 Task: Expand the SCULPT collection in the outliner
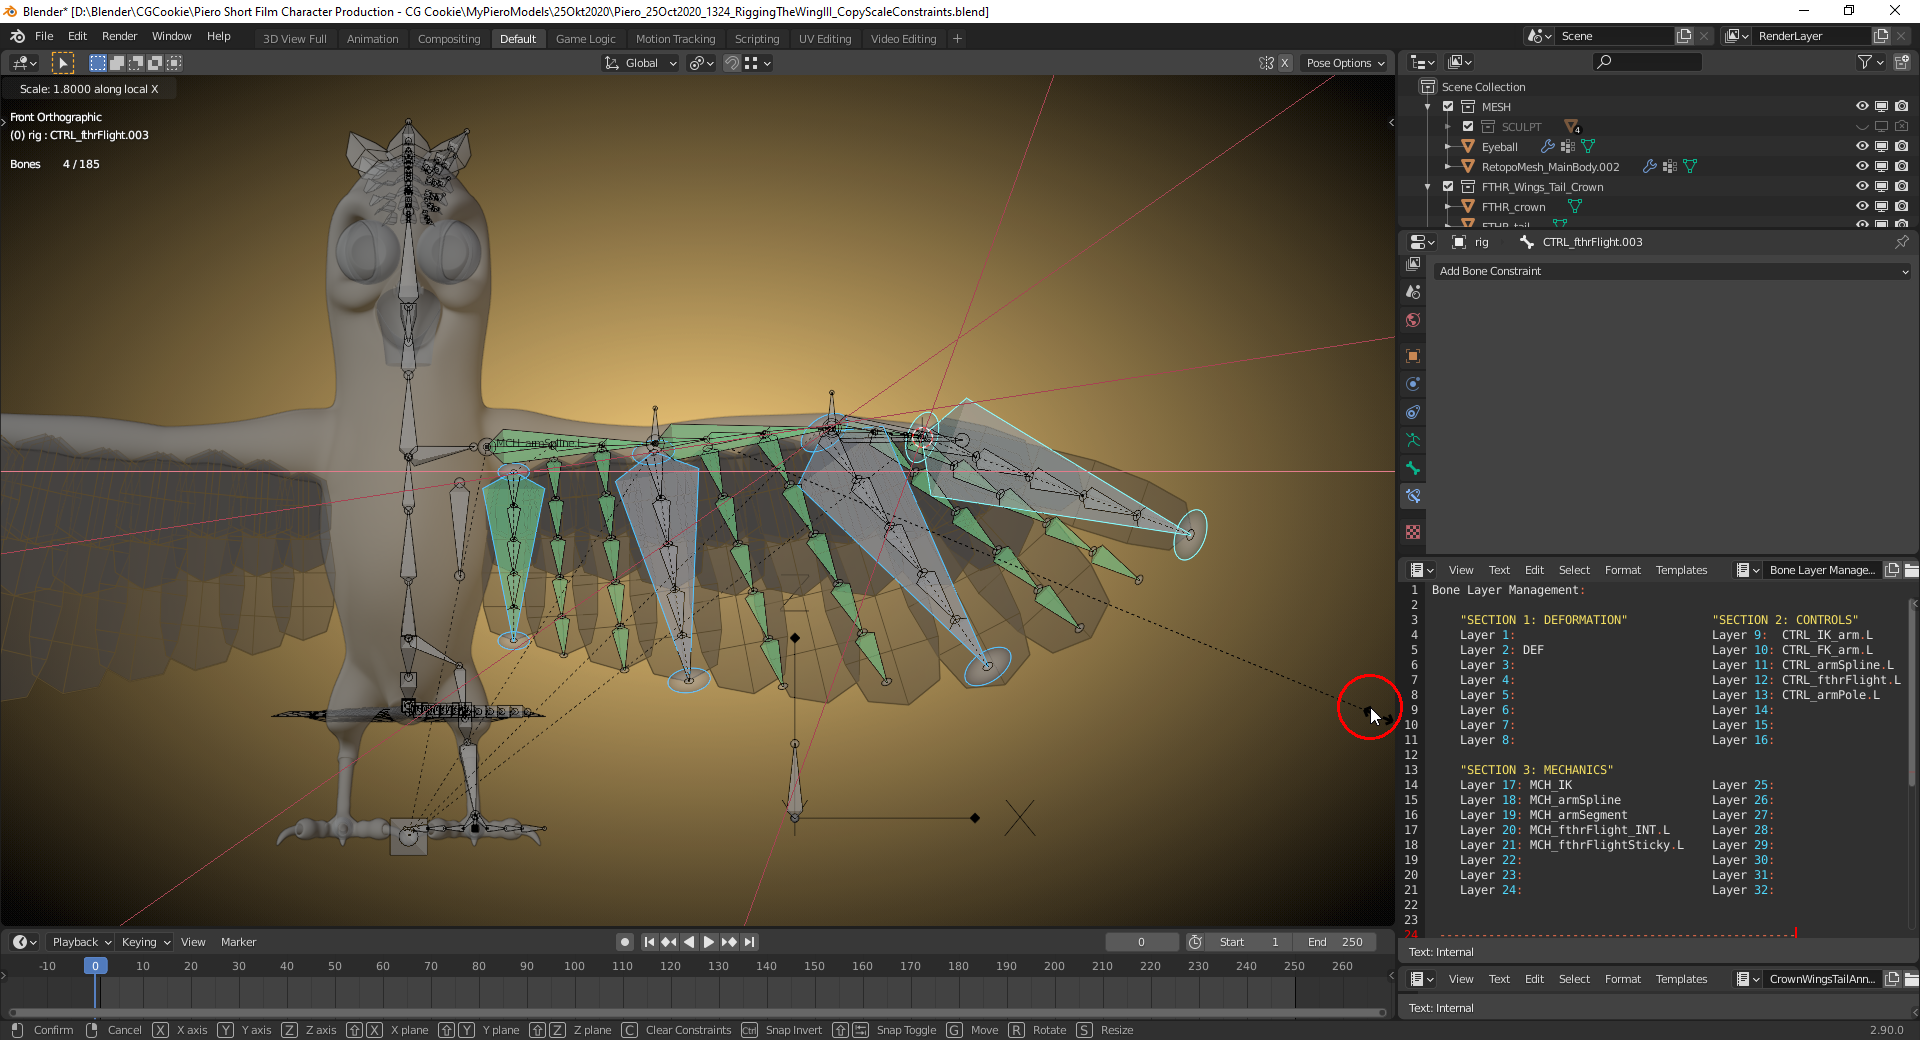1448,126
